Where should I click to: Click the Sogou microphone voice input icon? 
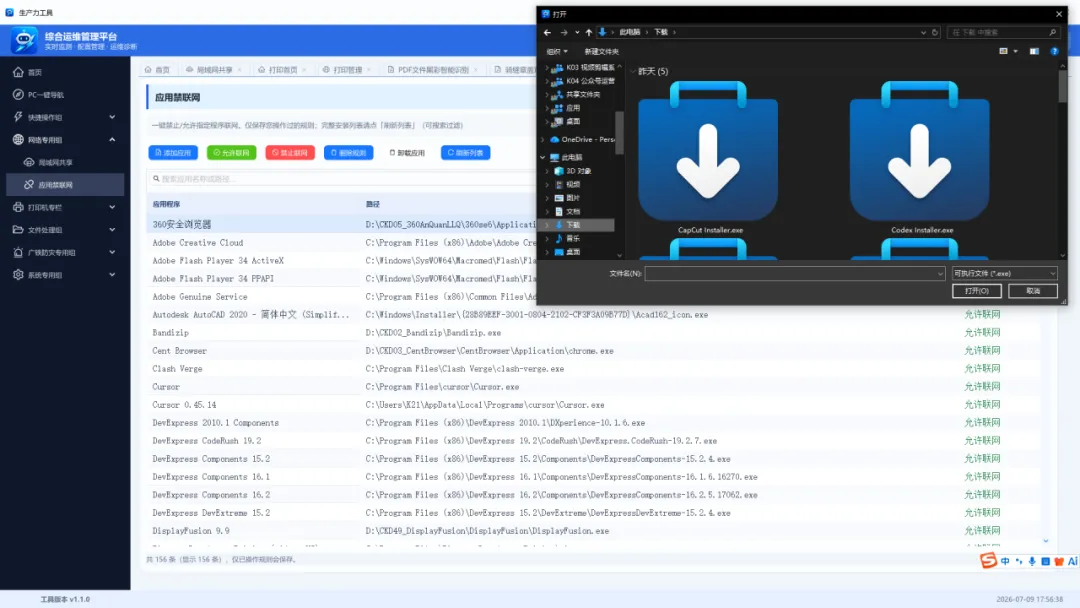(x=1032, y=561)
